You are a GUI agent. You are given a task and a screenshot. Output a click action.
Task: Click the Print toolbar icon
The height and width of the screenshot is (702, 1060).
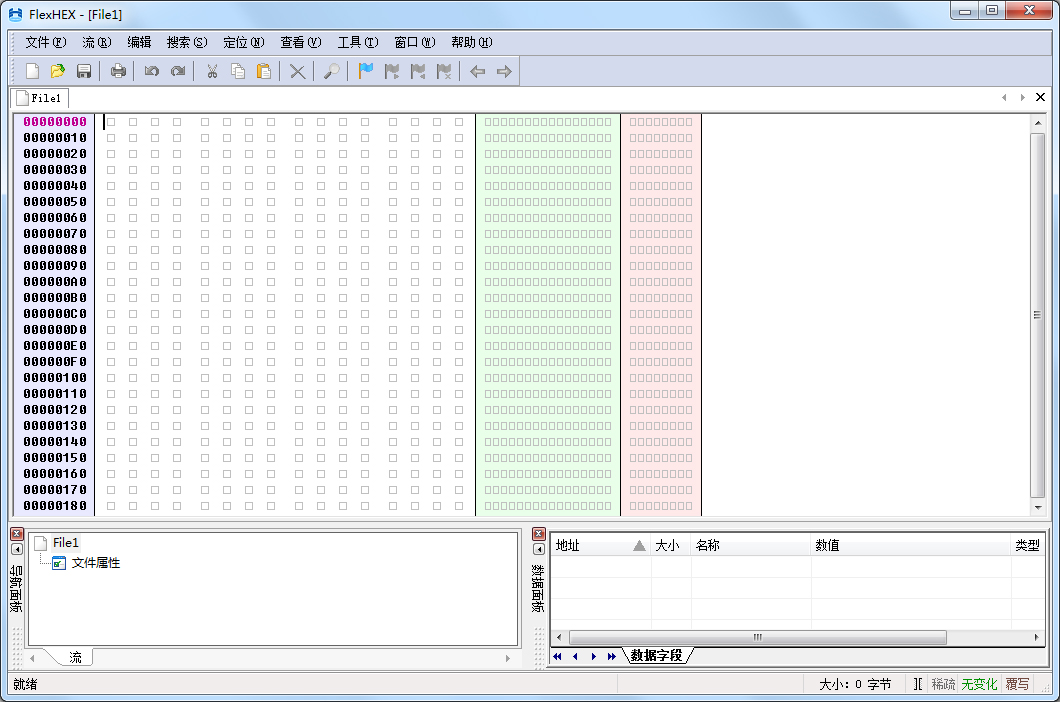click(x=118, y=71)
